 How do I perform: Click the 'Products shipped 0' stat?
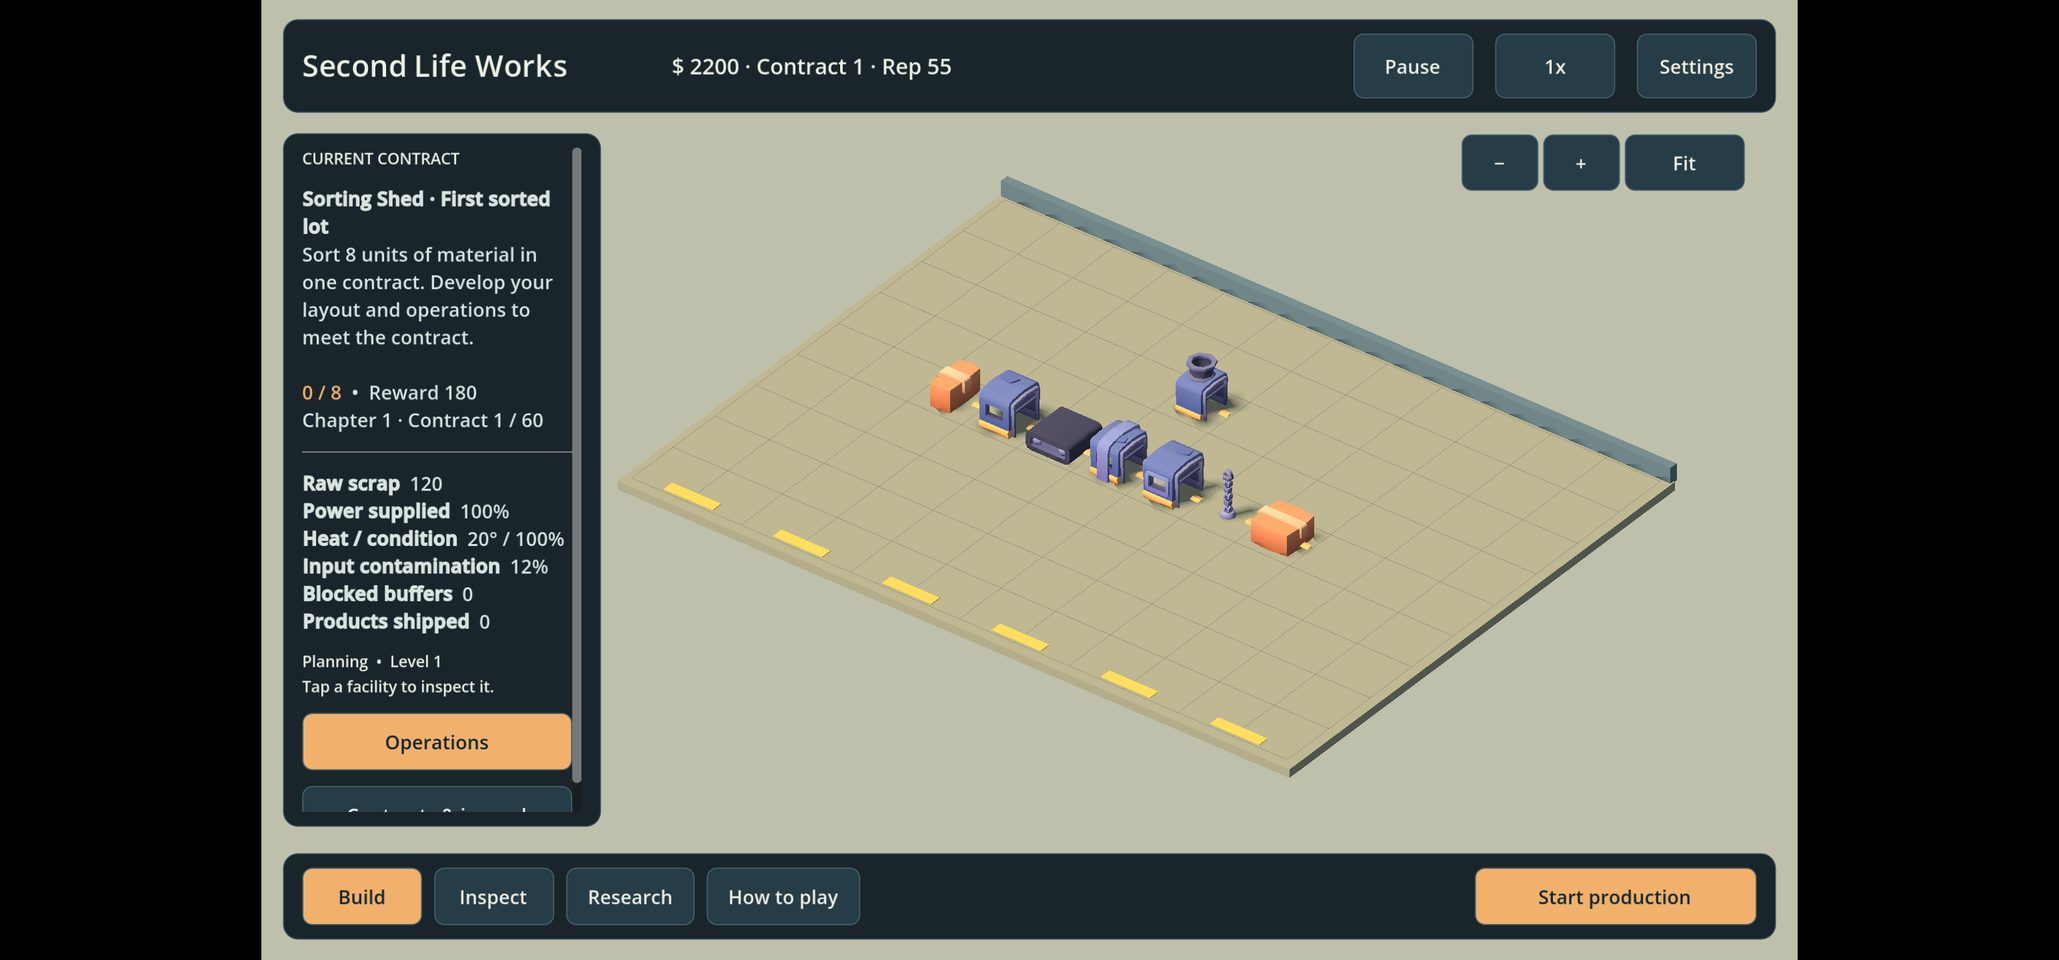(396, 622)
